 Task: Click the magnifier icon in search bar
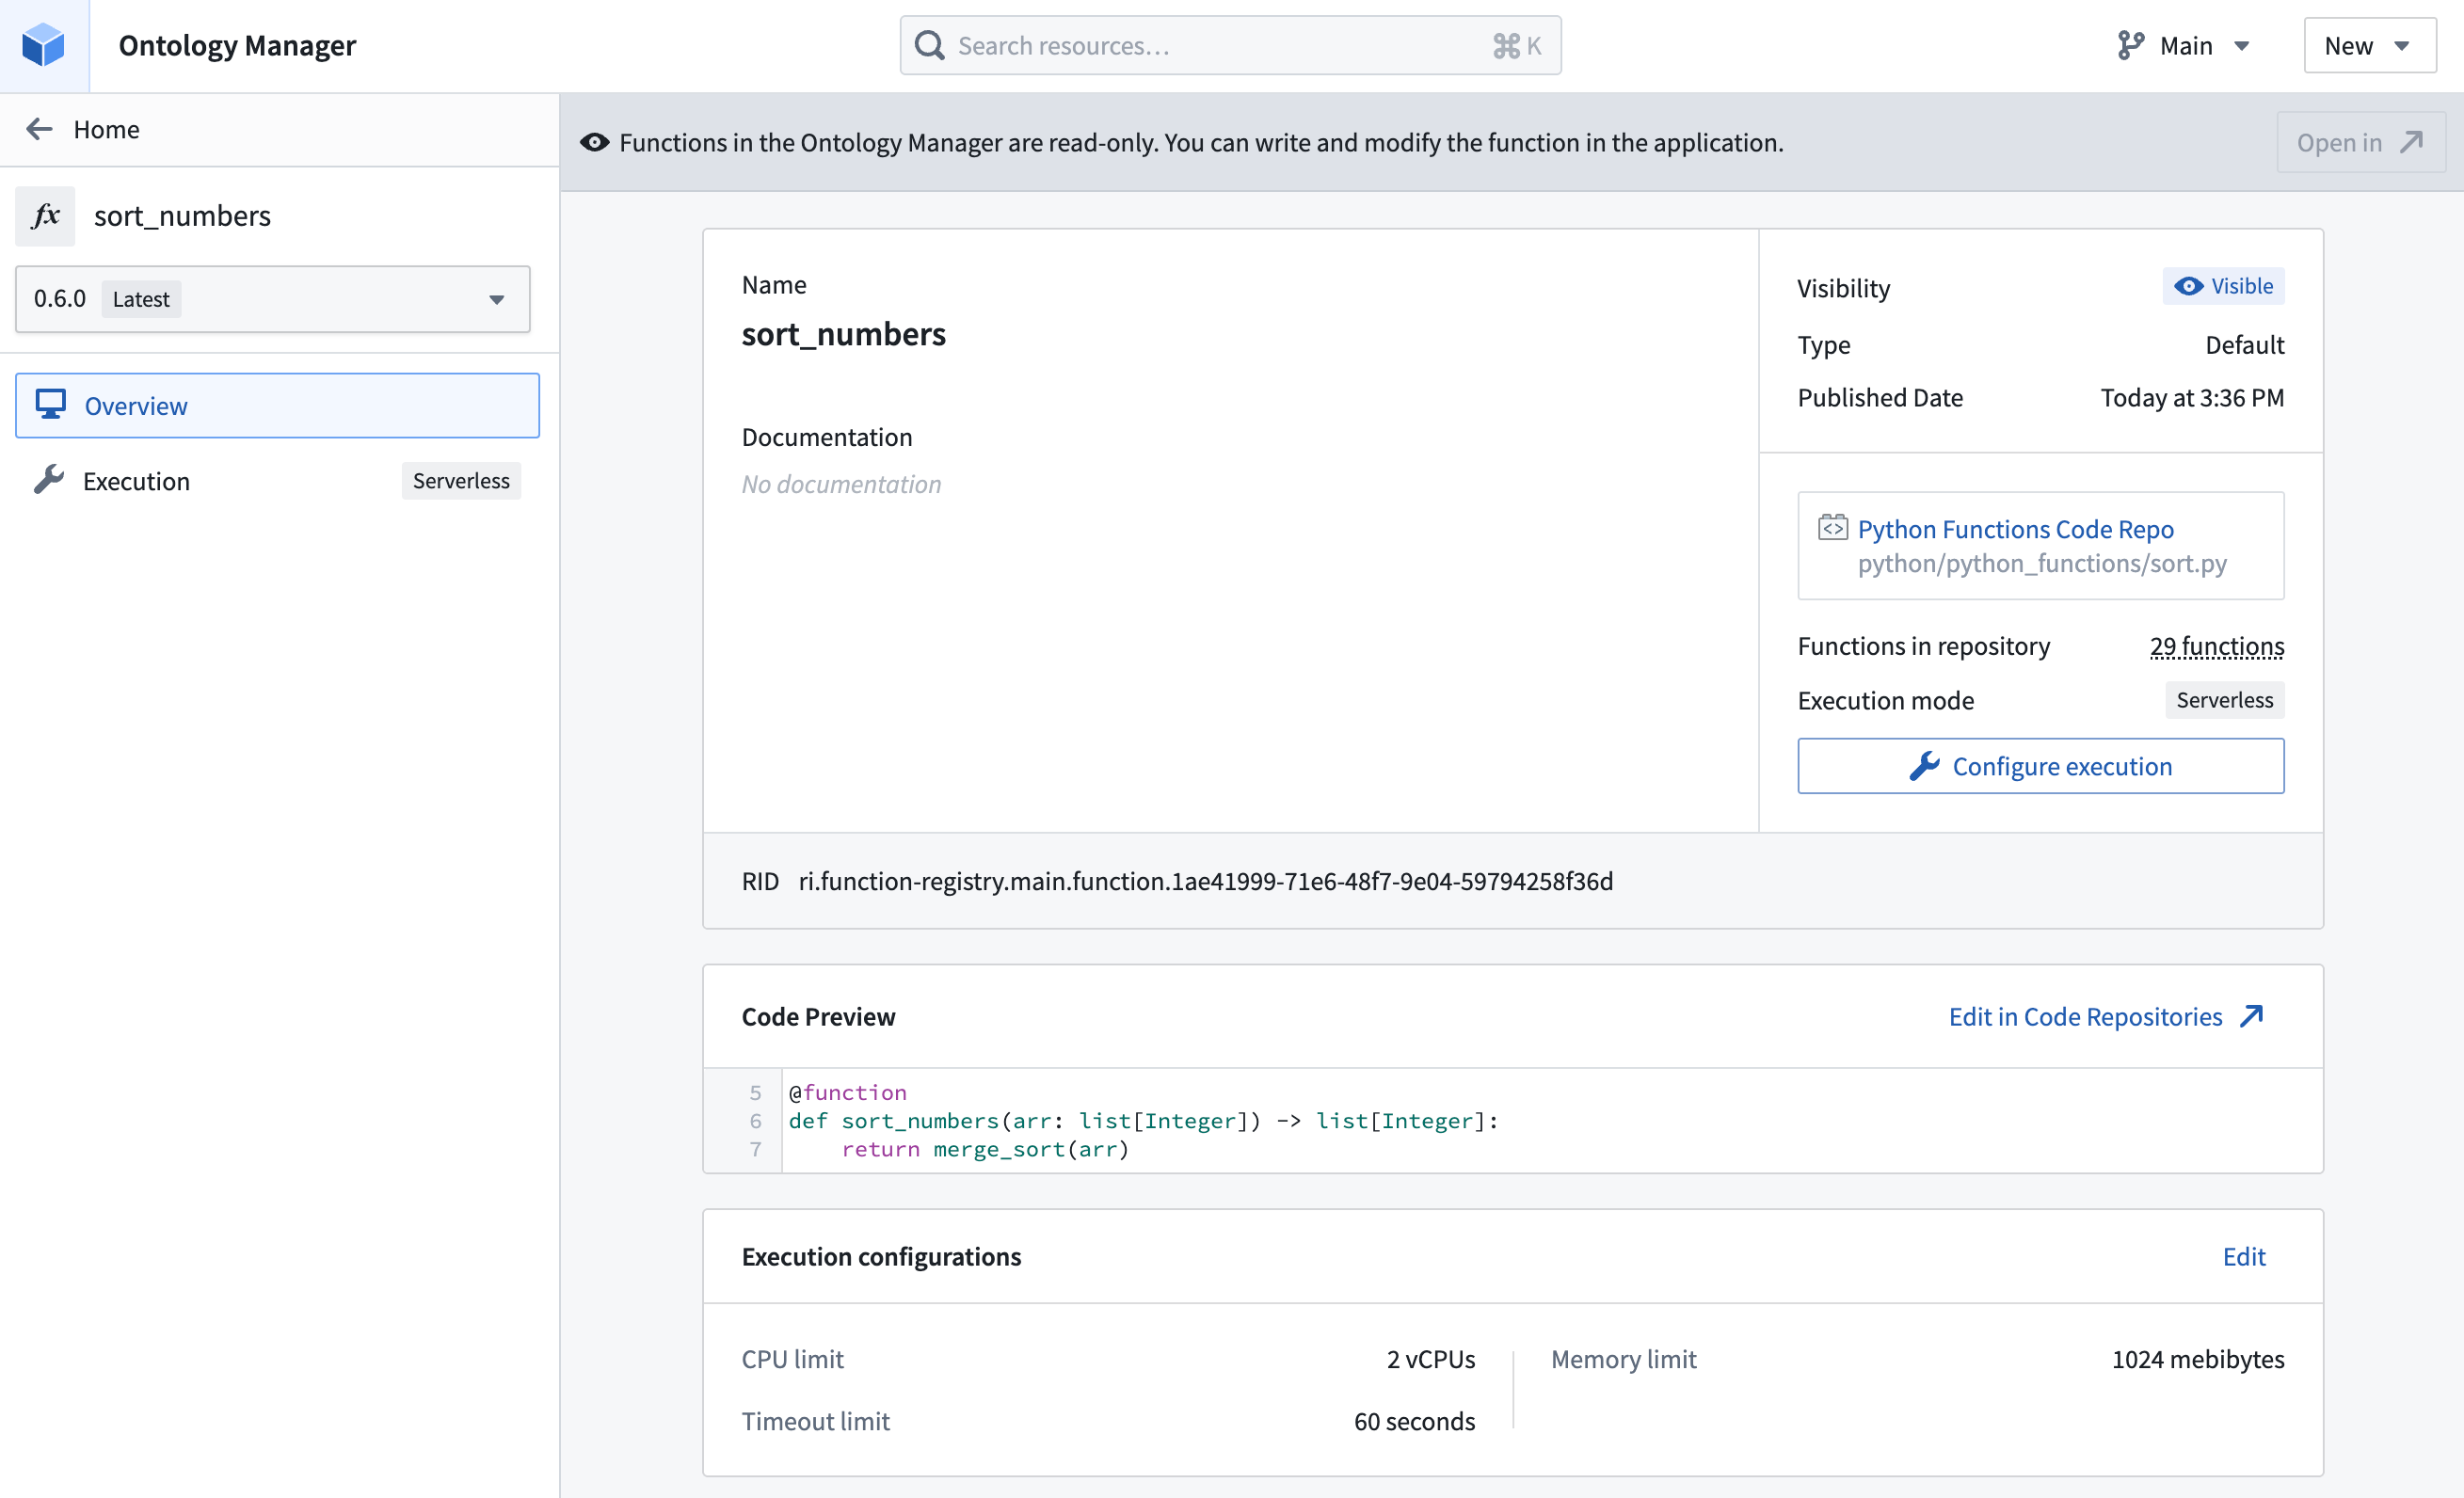pyautogui.click(x=929, y=45)
